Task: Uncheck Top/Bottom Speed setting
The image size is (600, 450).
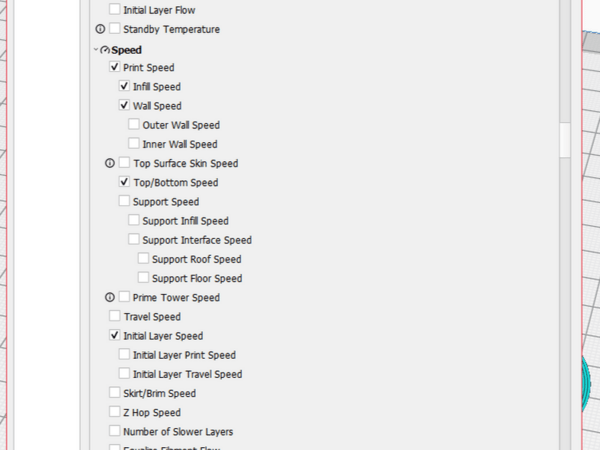Action: point(124,183)
